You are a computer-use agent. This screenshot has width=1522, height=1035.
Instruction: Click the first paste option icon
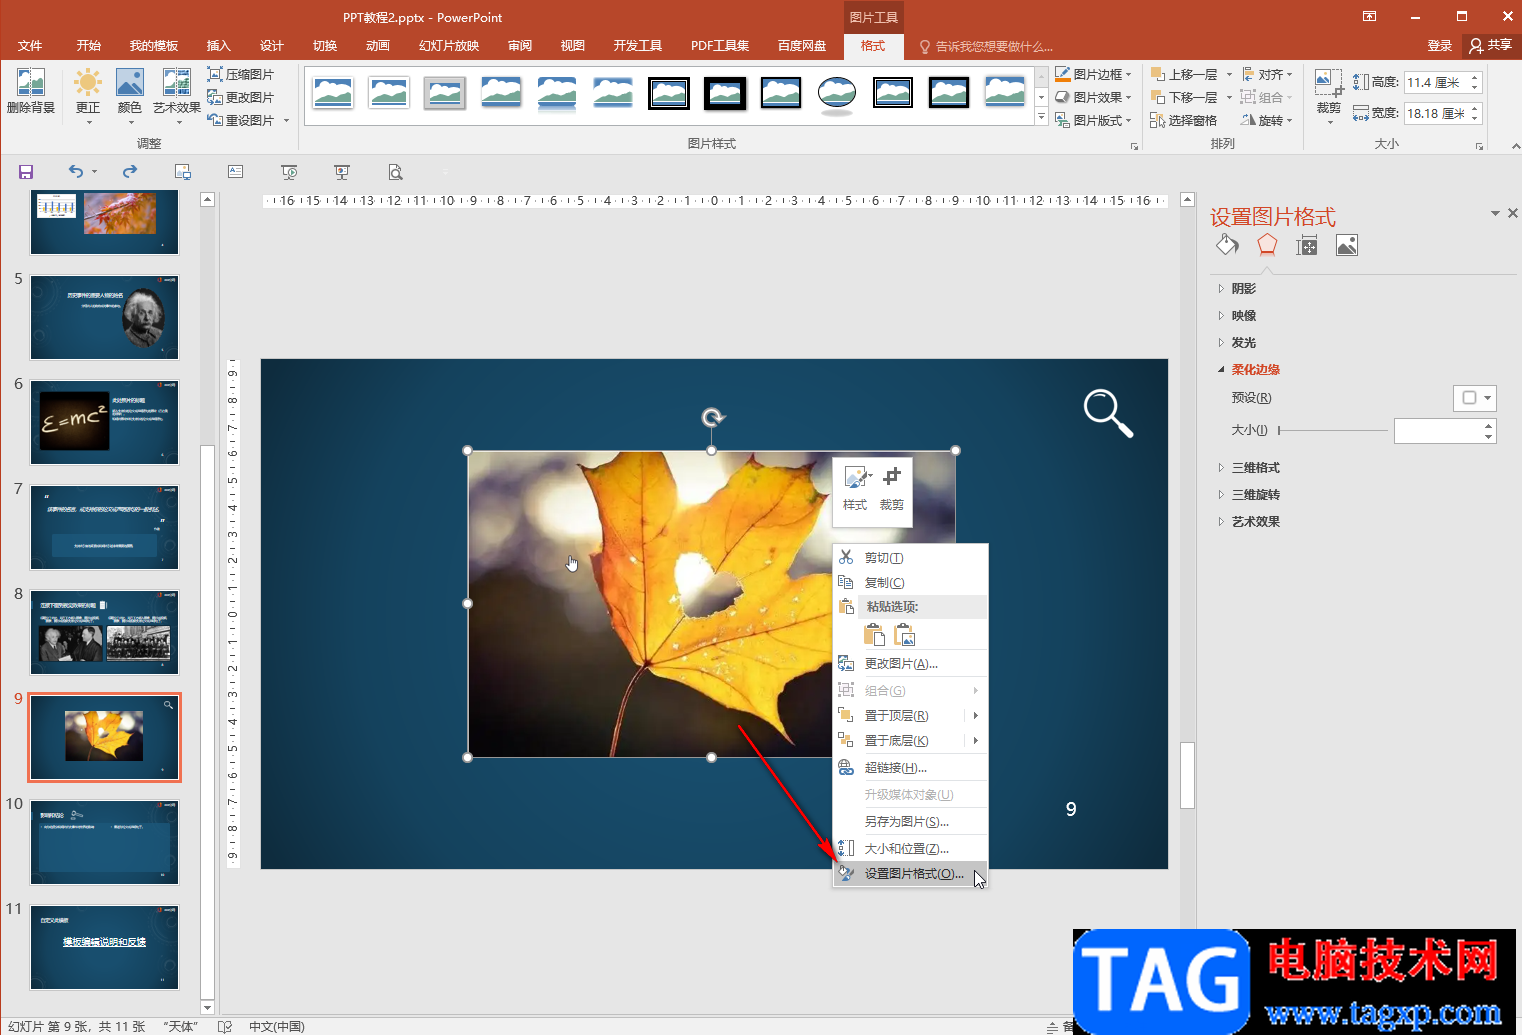pos(874,635)
